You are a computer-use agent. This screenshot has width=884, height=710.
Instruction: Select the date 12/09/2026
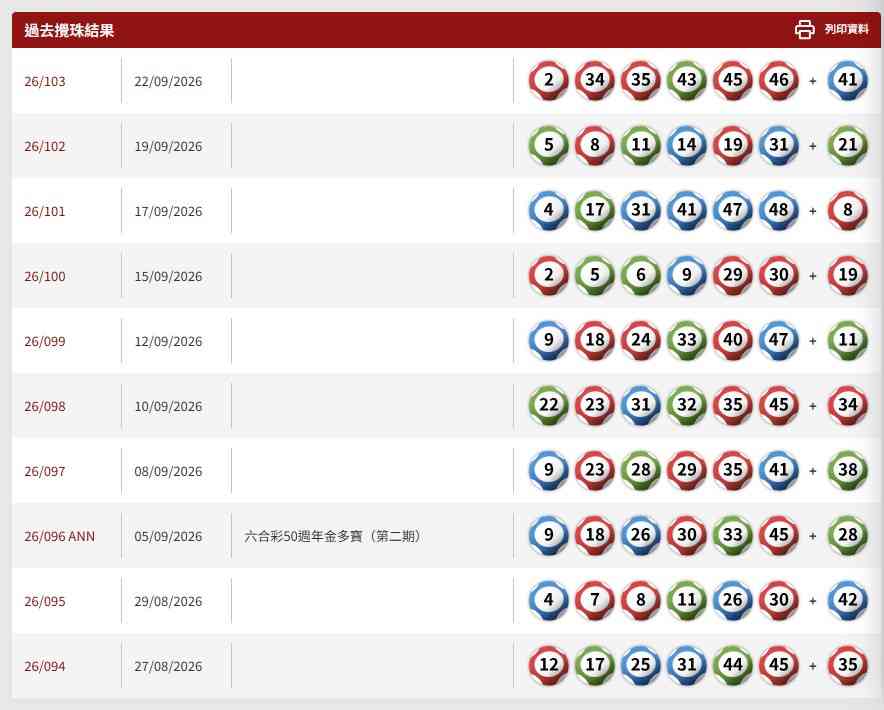tap(168, 341)
